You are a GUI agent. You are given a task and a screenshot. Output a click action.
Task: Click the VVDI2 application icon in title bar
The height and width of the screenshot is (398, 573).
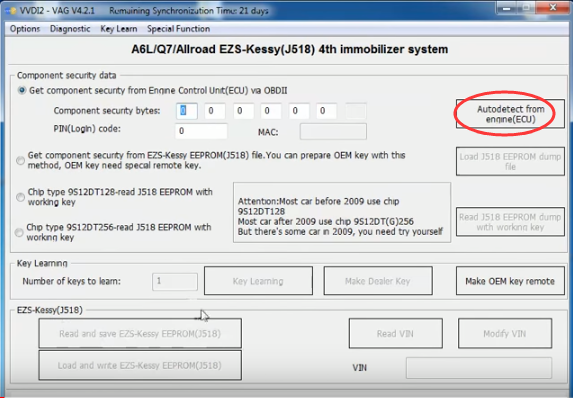click(11, 11)
